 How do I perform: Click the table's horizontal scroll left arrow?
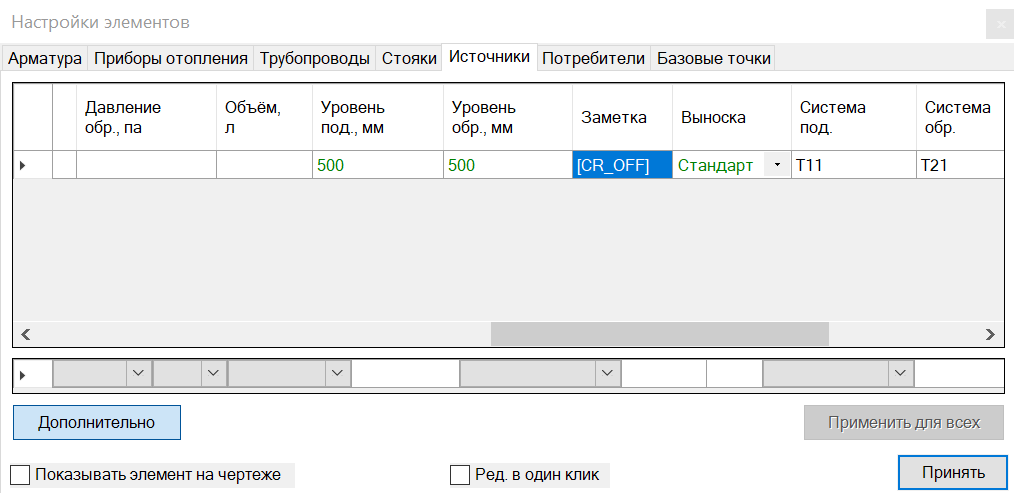click(x=26, y=334)
